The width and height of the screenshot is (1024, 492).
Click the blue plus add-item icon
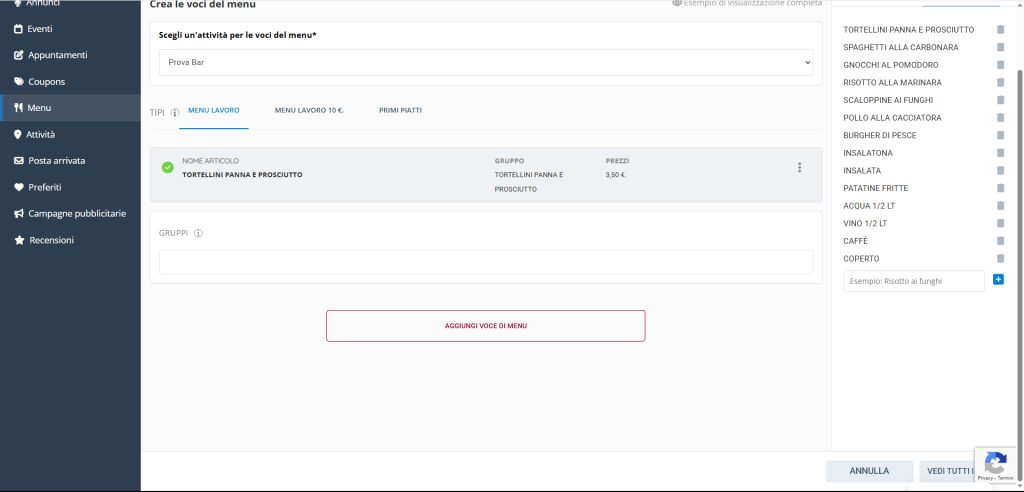(x=998, y=280)
